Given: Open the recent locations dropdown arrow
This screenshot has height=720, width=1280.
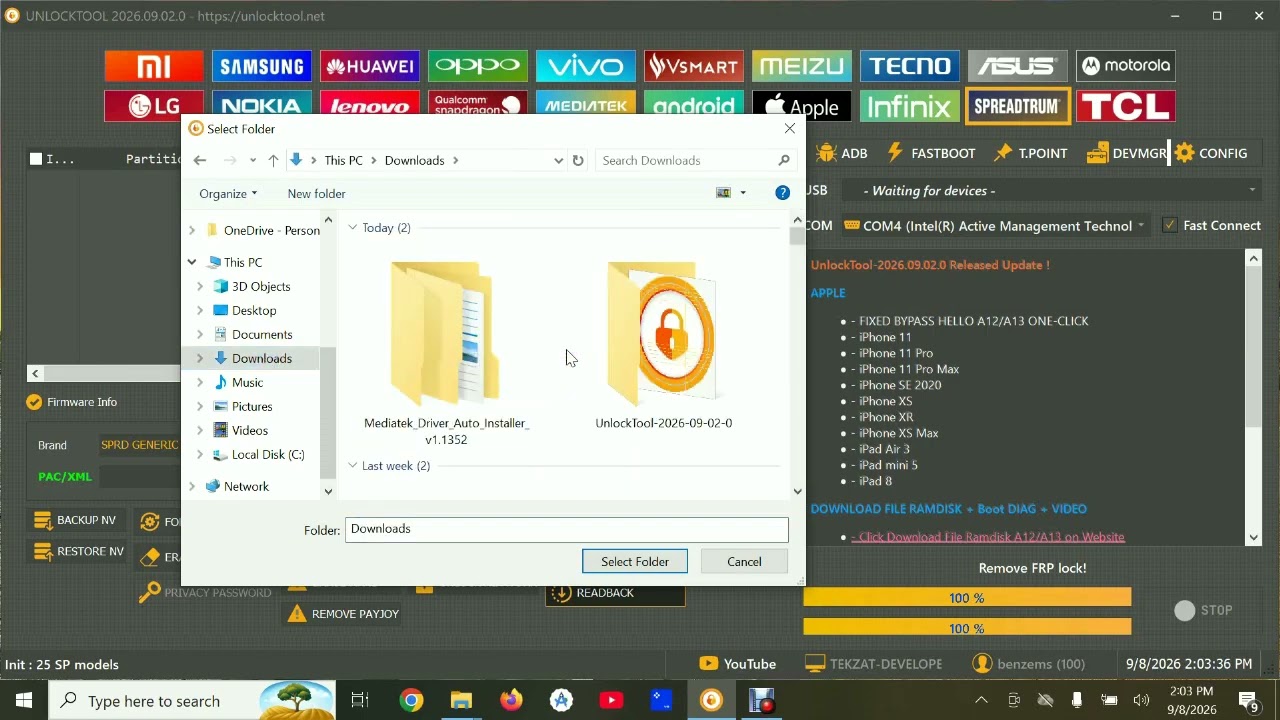Looking at the screenshot, I should pyautogui.click(x=253, y=160).
